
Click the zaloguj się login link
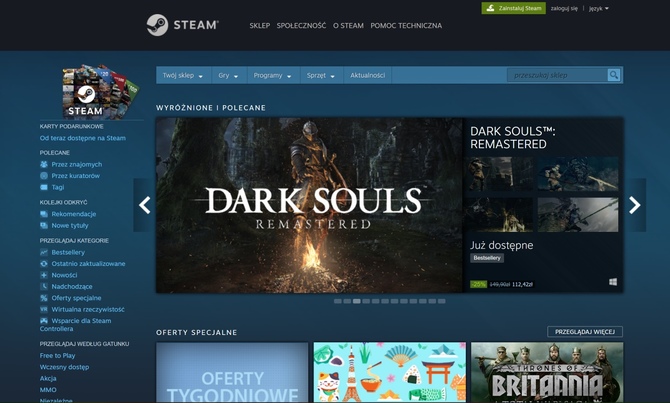click(564, 8)
